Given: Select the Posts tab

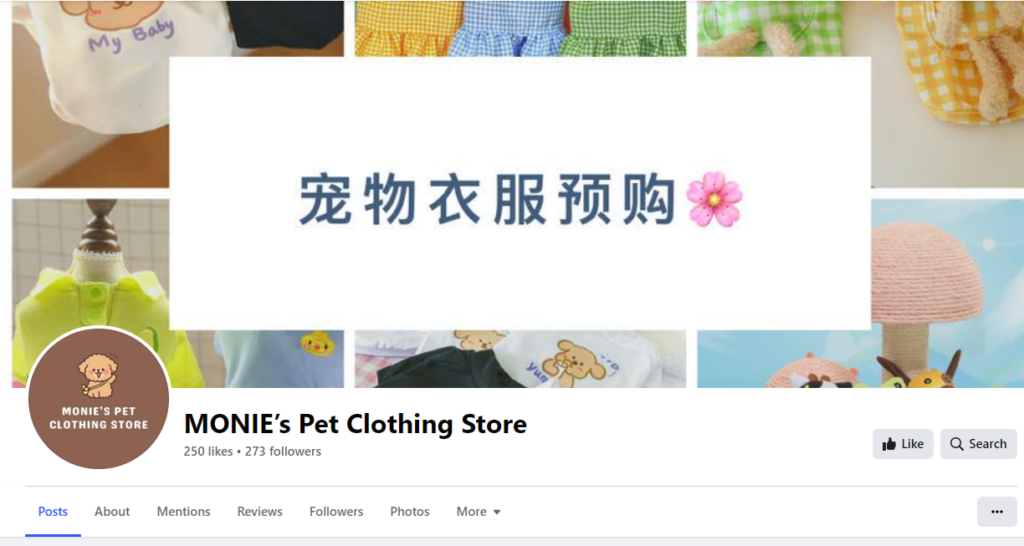Looking at the screenshot, I should [x=53, y=511].
